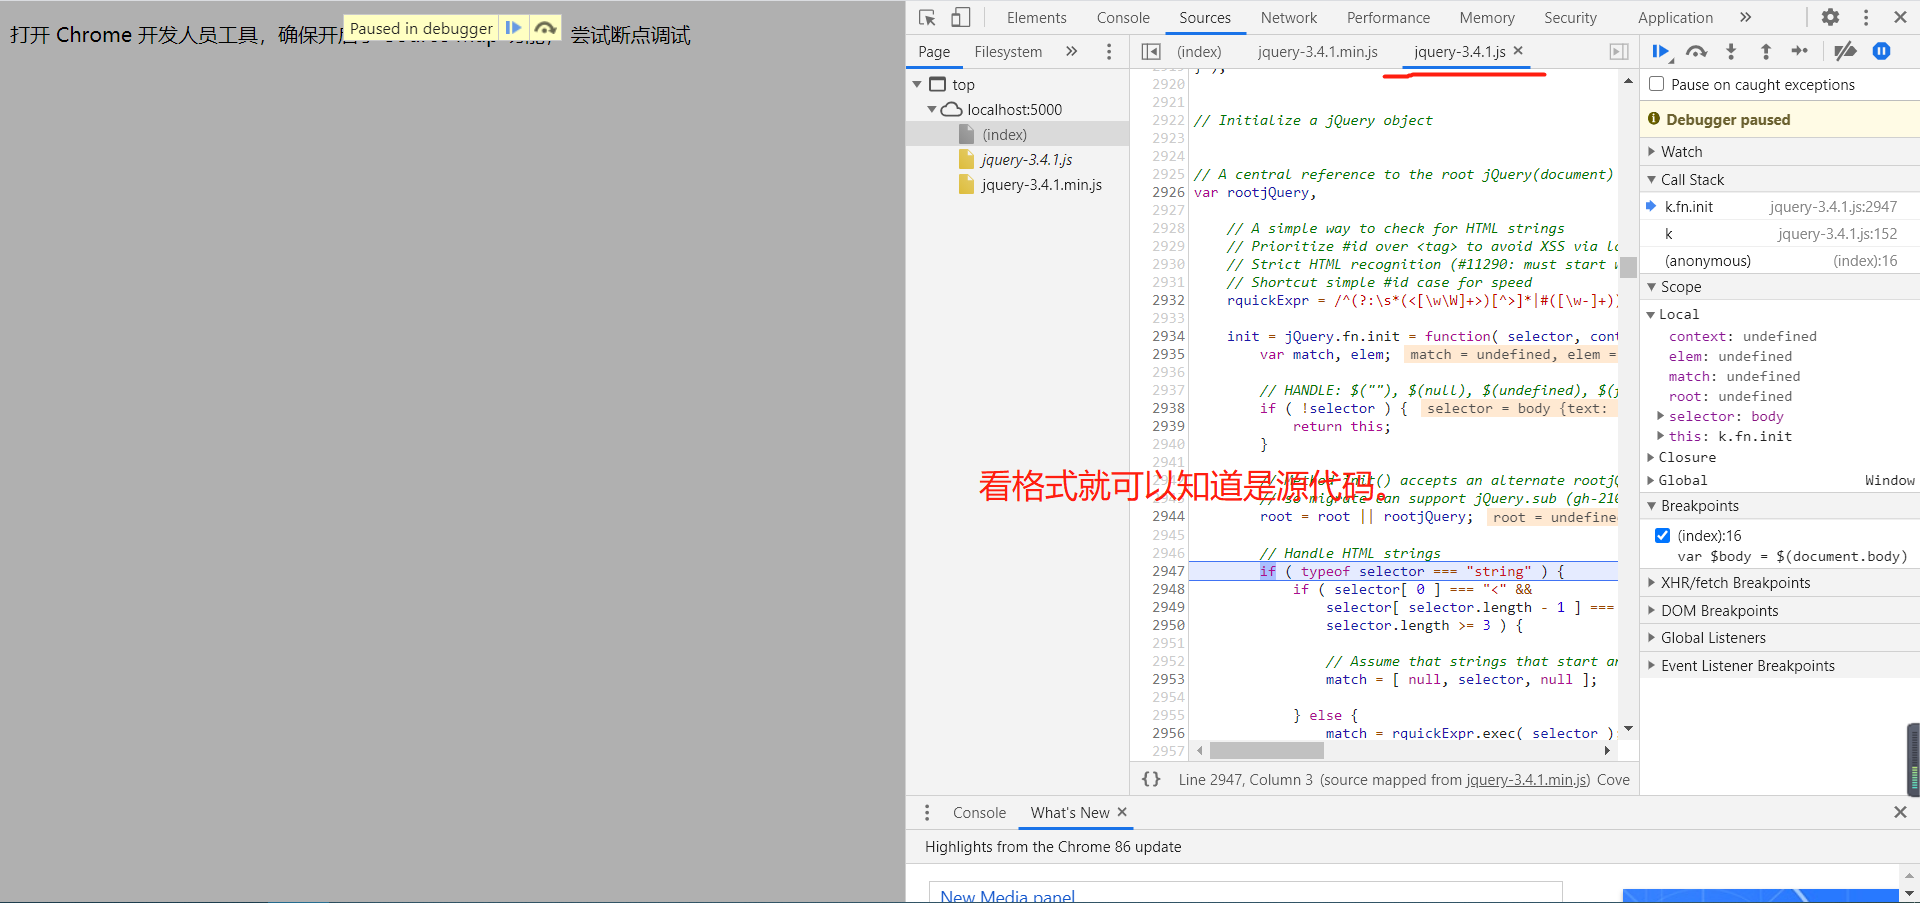Pretty print source with braces icon
This screenshot has width=1920, height=903.
(x=1151, y=780)
